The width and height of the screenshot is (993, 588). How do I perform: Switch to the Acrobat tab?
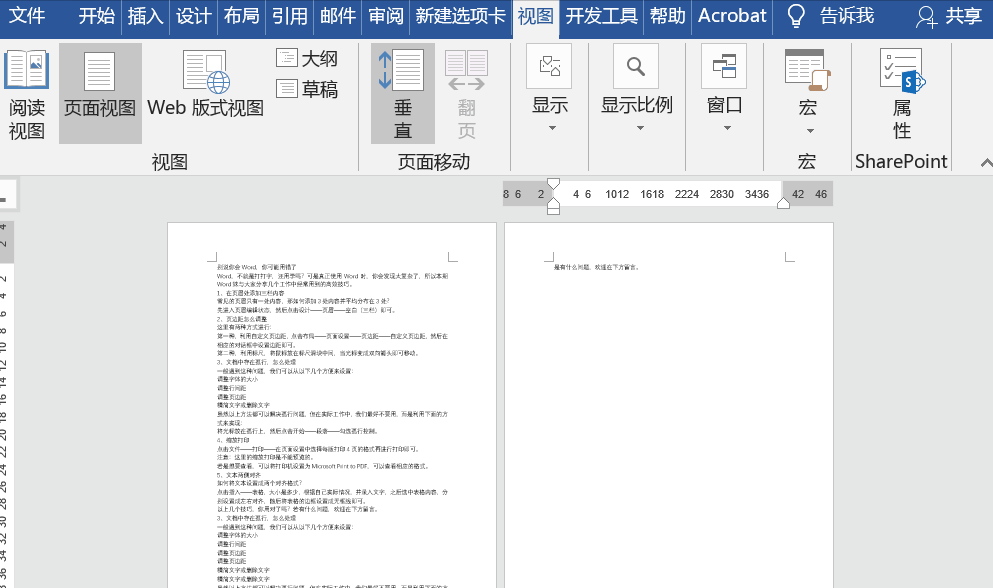pyautogui.click(x=731, y=17)
